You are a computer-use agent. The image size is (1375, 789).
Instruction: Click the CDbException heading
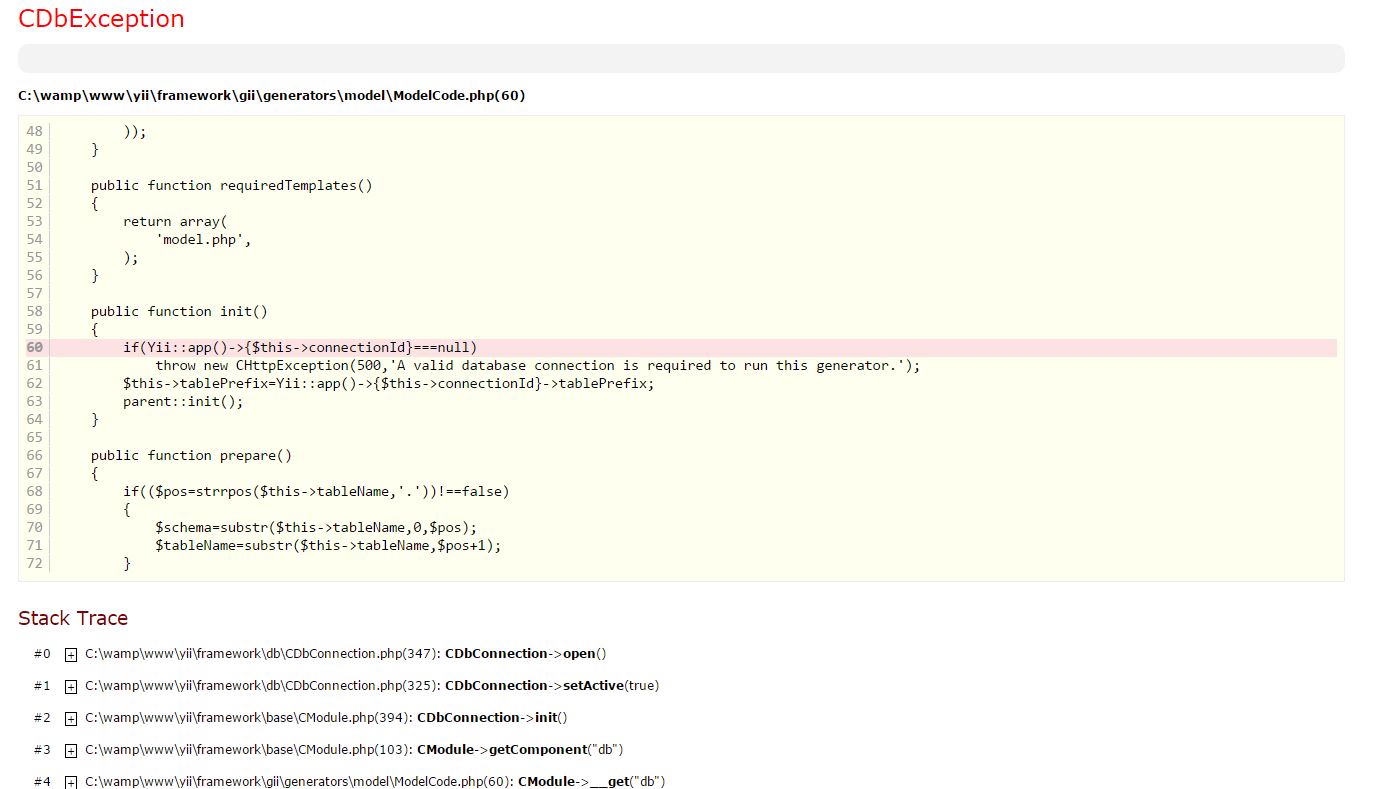[101, 19]
